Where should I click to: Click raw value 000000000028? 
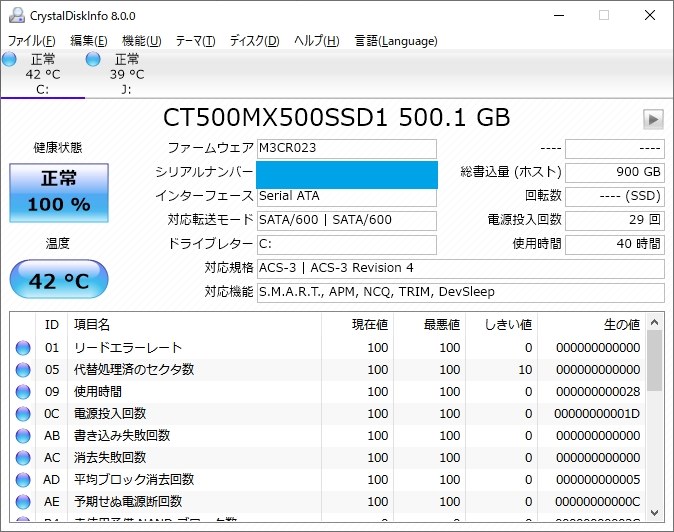point(598,391)
